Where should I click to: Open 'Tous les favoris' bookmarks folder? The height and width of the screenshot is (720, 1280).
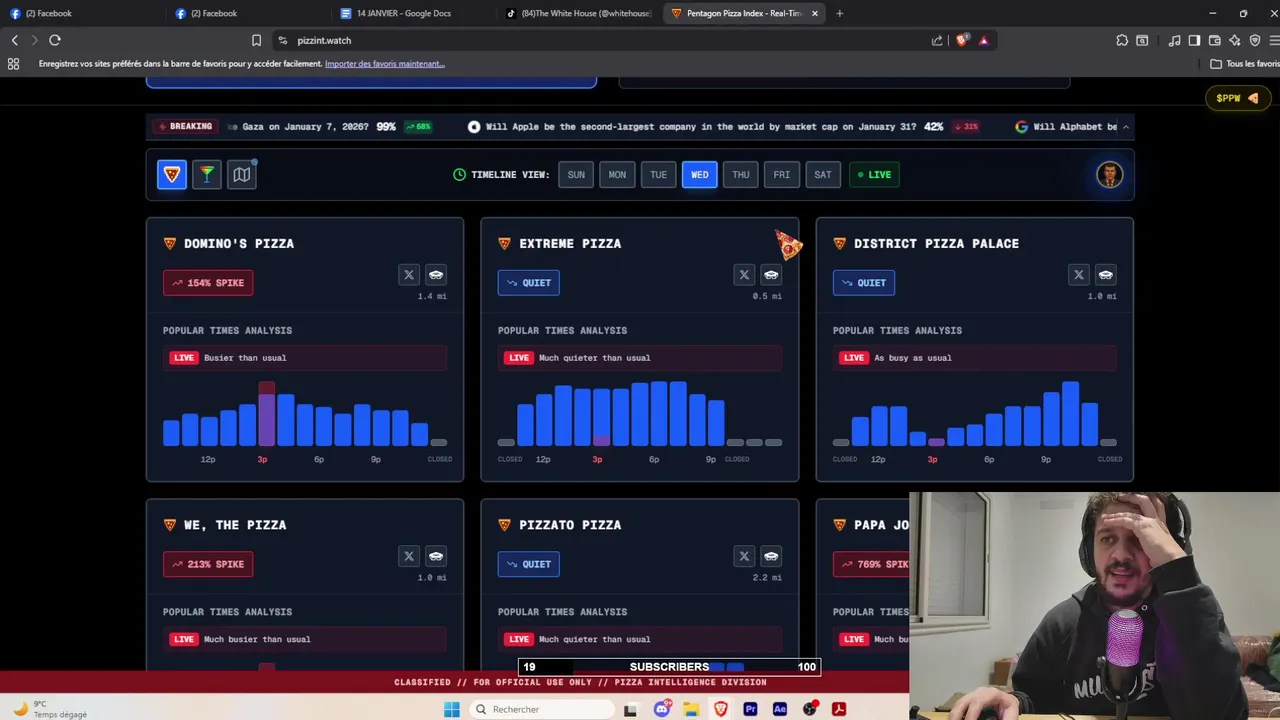(1245, 64)
